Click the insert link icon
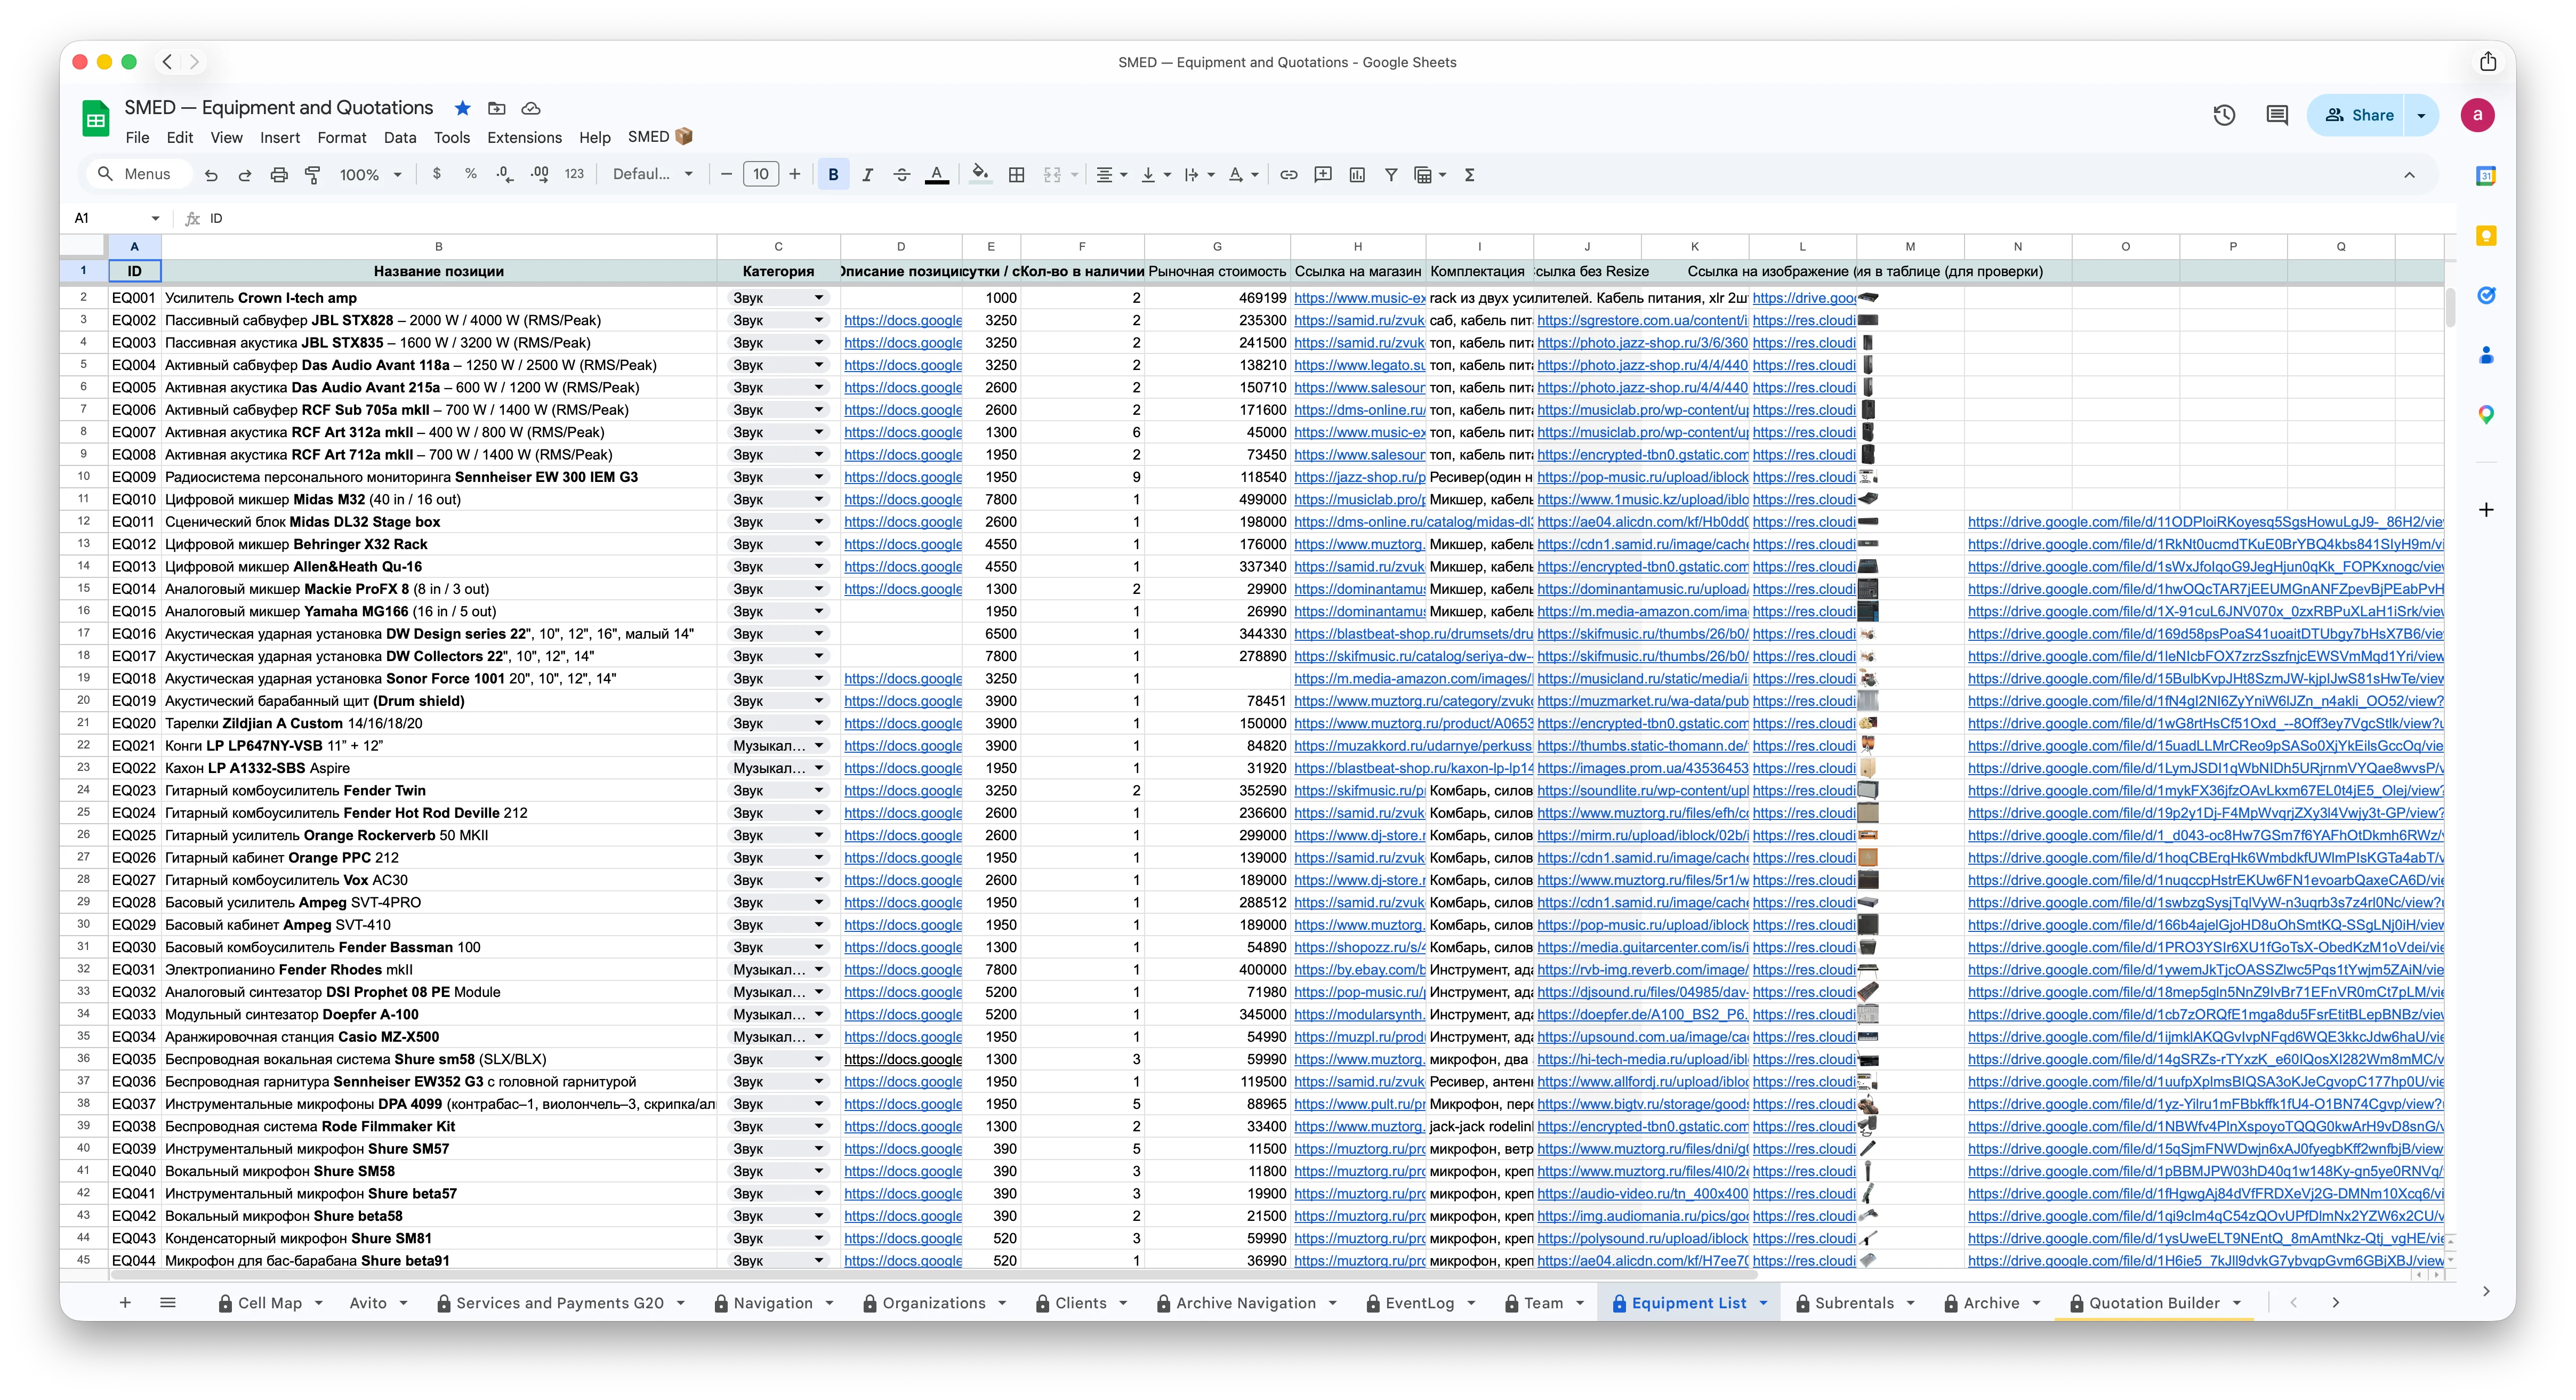 1289,175
